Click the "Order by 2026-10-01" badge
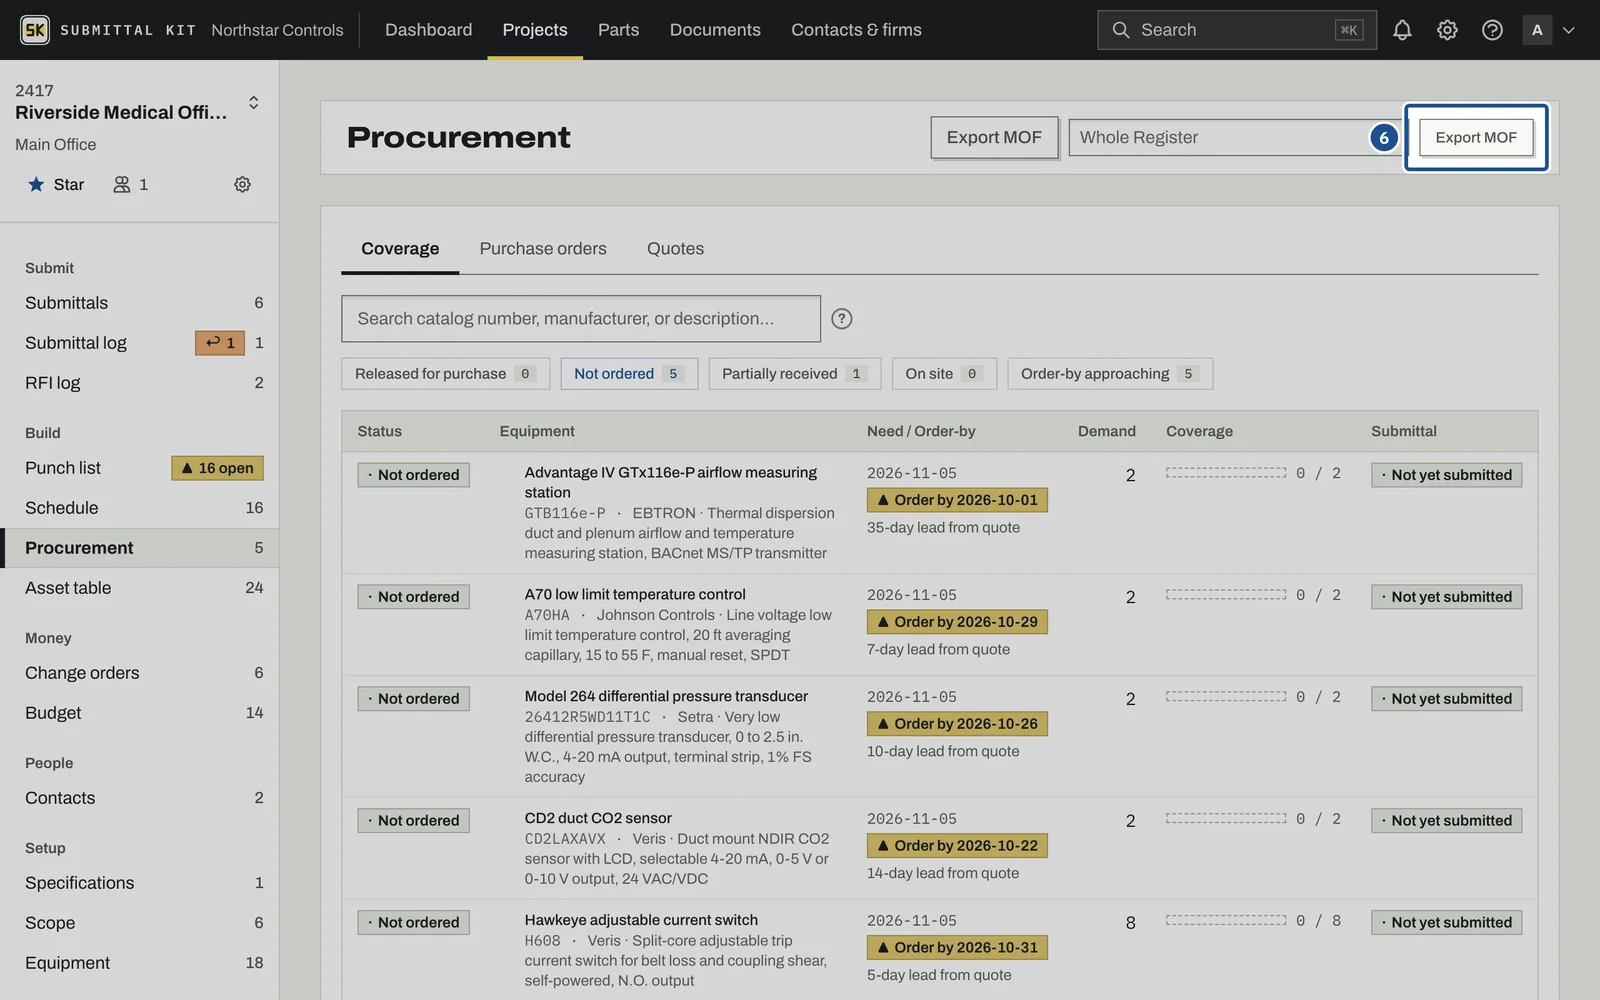The width and height of the screenshot is (1600, 1000). [957, 500]
